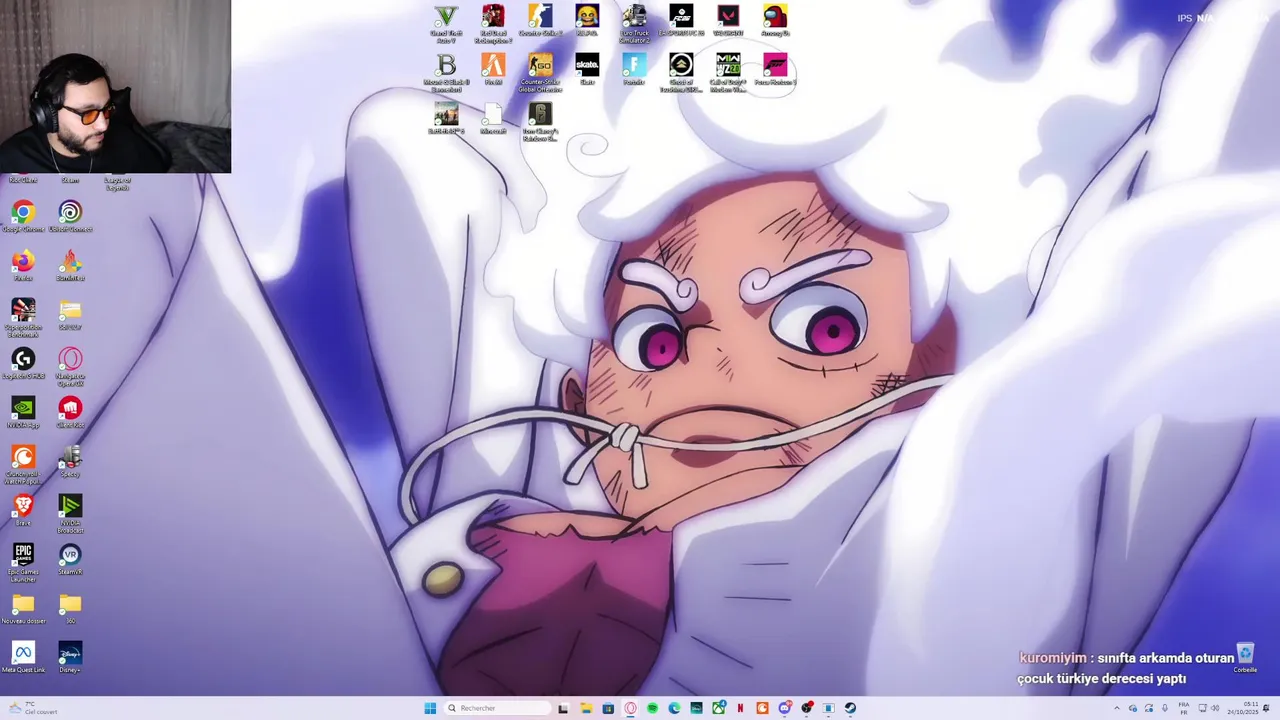1280x720 pixels.
Task: Open Netflix from the taskbar
Action: (740, 708)
